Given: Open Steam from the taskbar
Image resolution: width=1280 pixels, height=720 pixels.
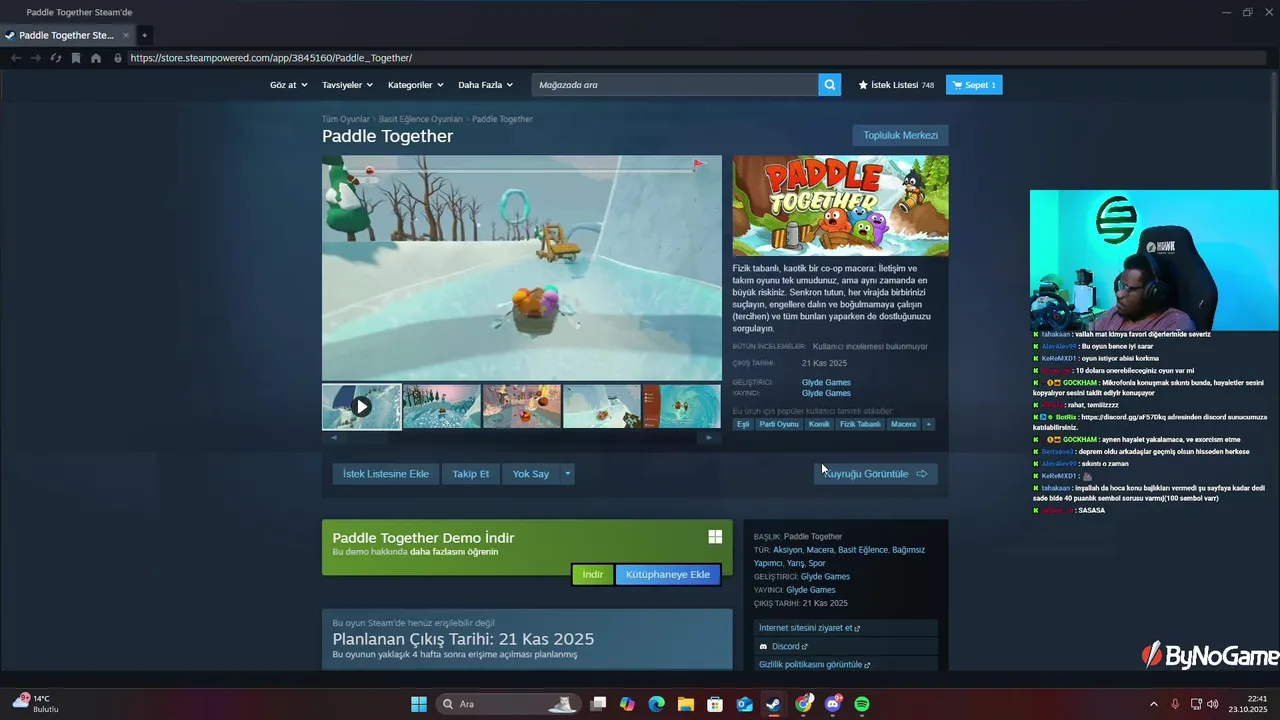Looking at the screenshot, I should (774, 704).
